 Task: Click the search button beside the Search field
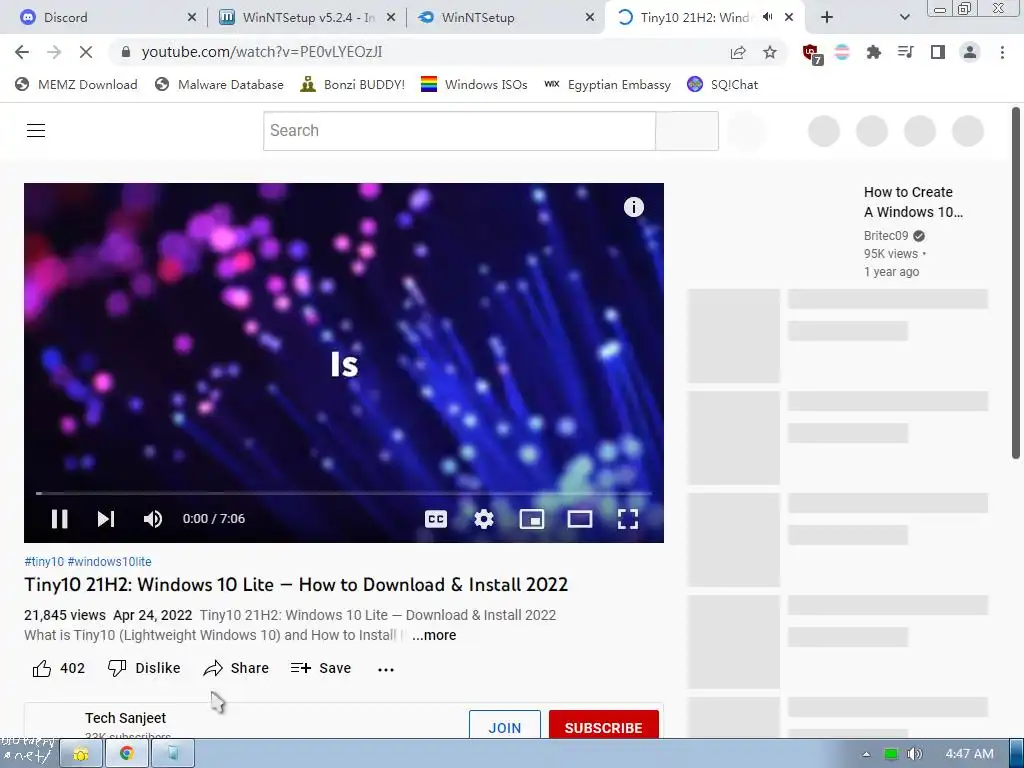click(x=687, y=131)
